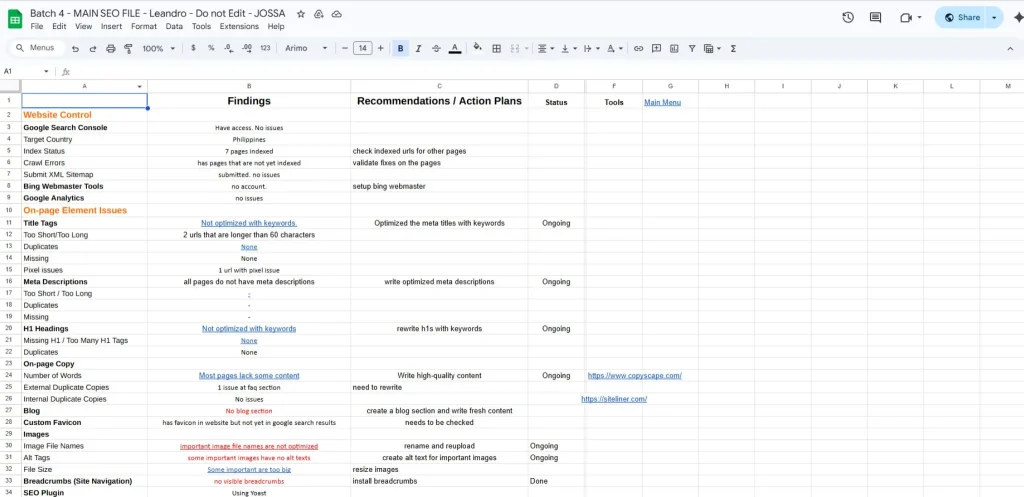Open text color picker

pyautogui.click(x=455, y=48)
